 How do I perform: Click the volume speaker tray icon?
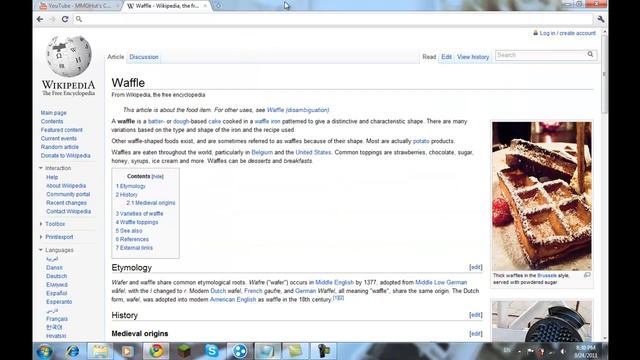point(563,351)
